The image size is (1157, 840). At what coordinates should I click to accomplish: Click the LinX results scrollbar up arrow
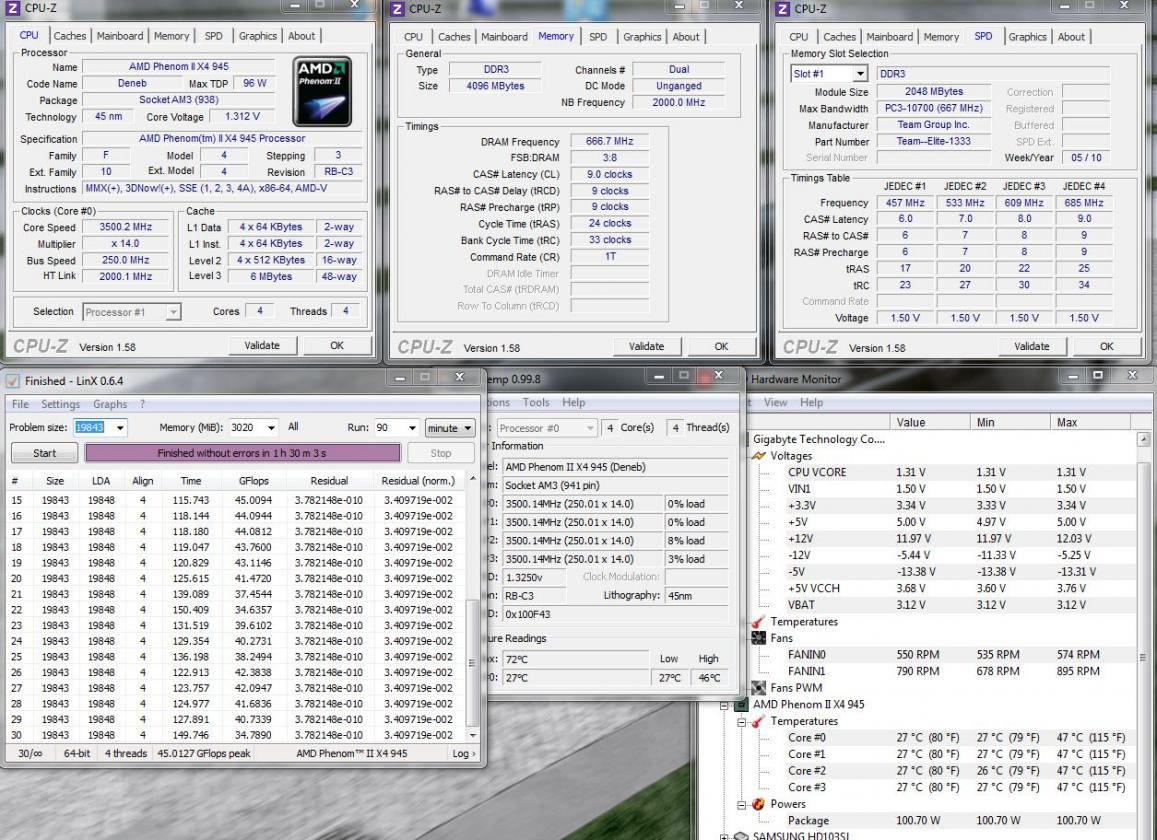(x=473, y=479)
